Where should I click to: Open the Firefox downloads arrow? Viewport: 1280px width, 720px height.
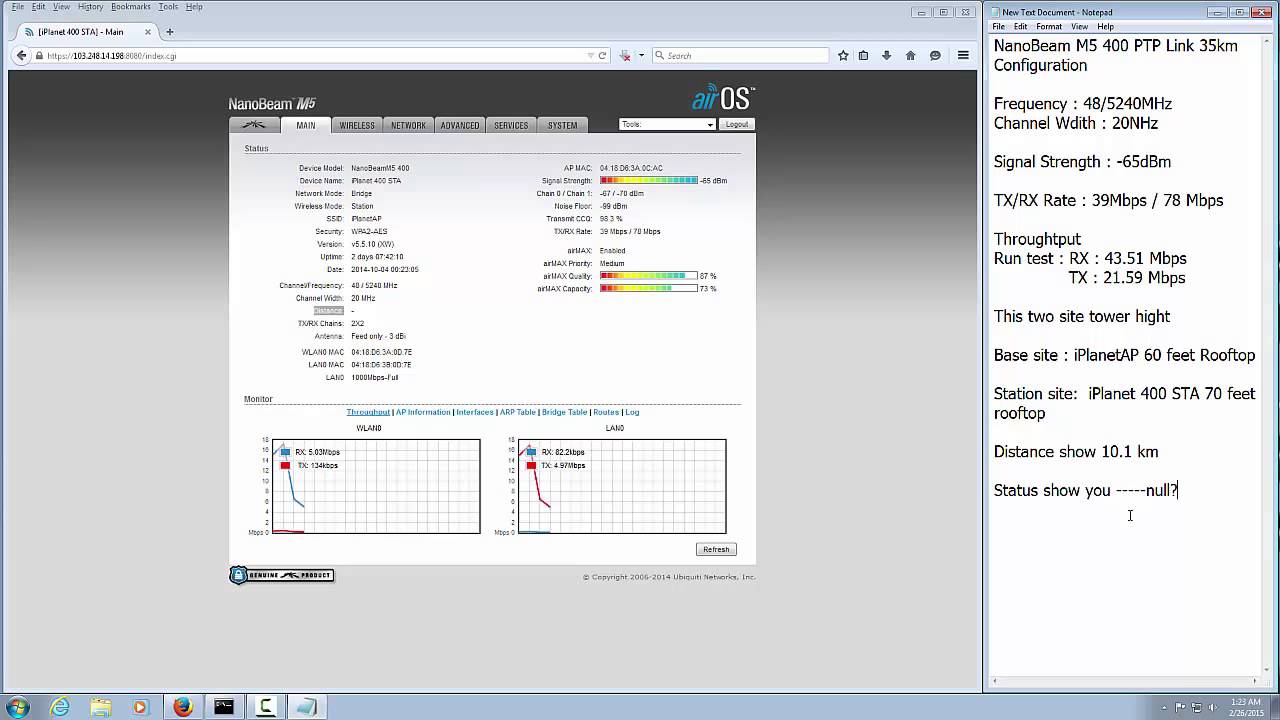point(886,56)
